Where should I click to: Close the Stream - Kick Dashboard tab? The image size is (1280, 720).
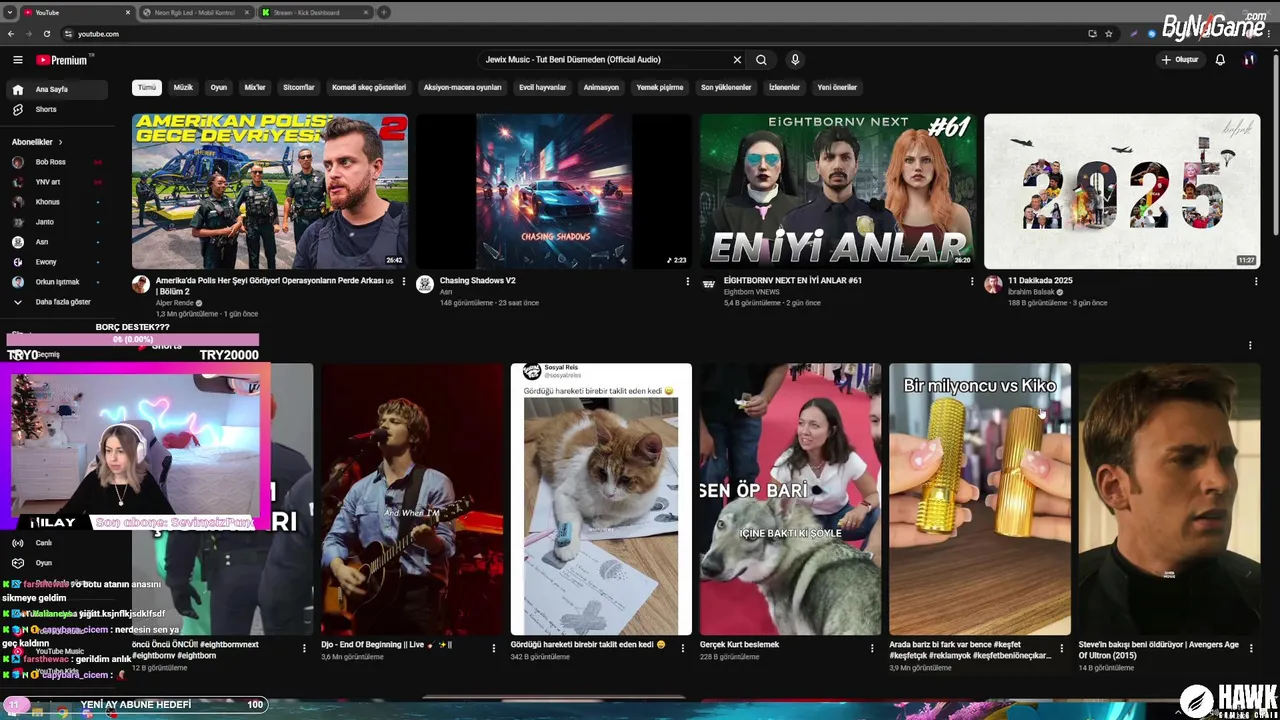366,13
